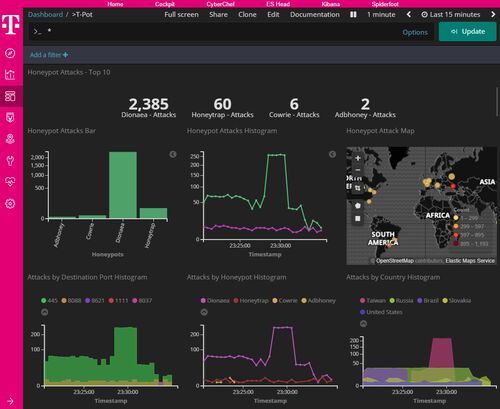Click sidebar icon between Timelion and wrench
Viewport: 500px width, 409px height.
click(10, 139)
